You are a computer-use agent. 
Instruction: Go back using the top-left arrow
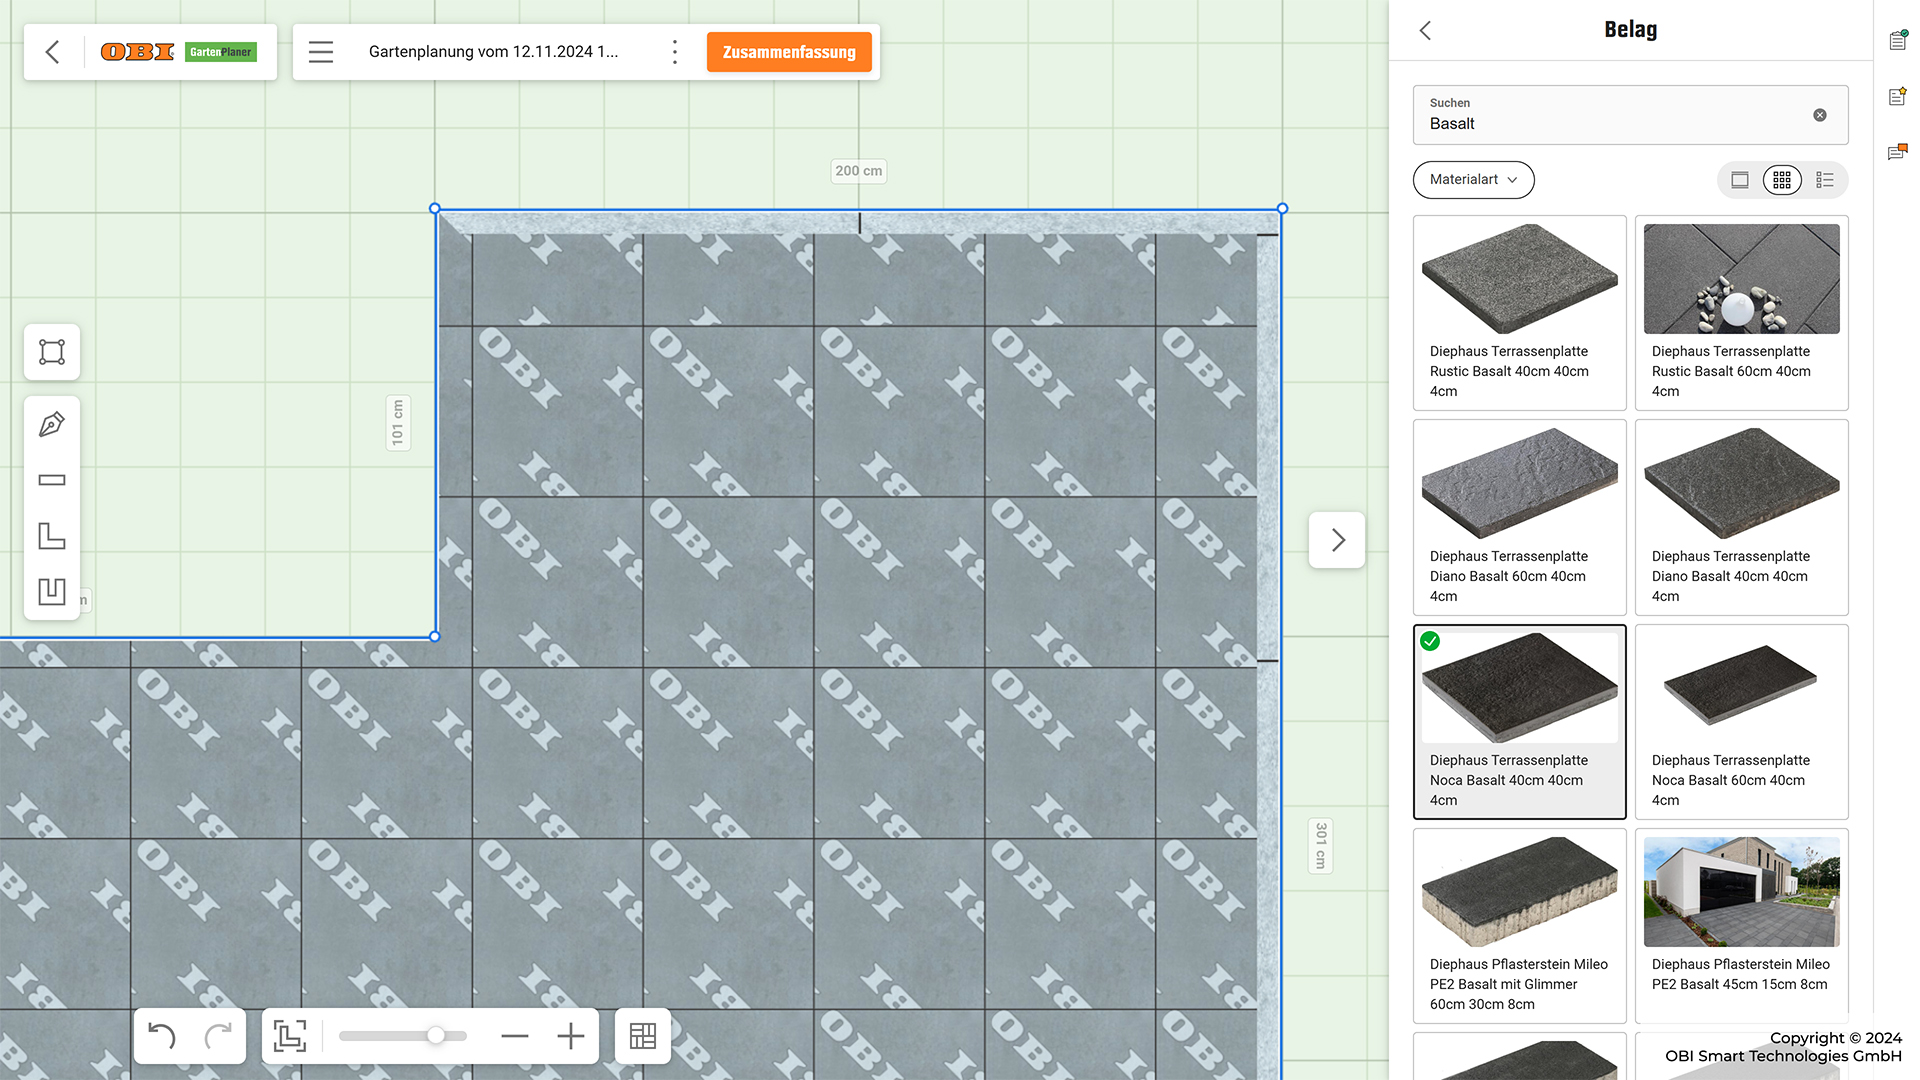[x=53, y=52]
